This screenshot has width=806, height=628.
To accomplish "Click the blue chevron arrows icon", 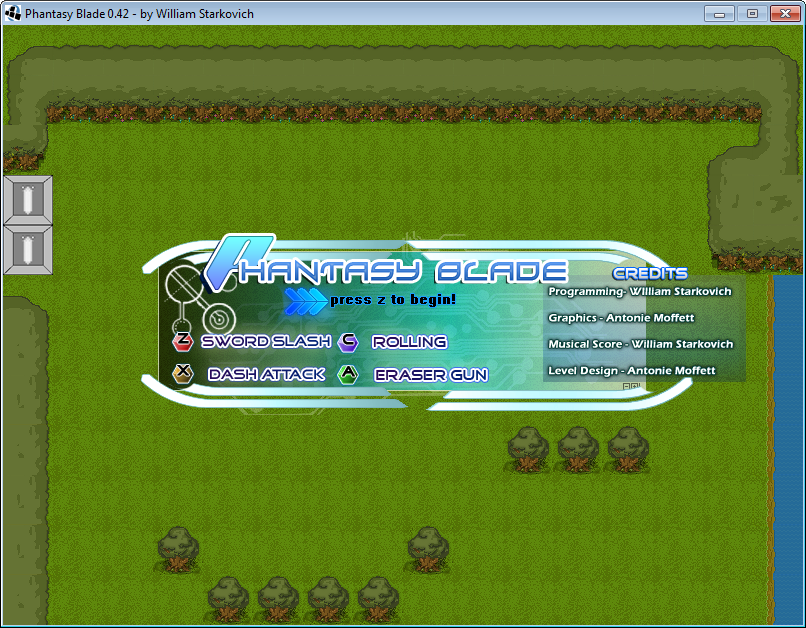I will coord(305,299).
